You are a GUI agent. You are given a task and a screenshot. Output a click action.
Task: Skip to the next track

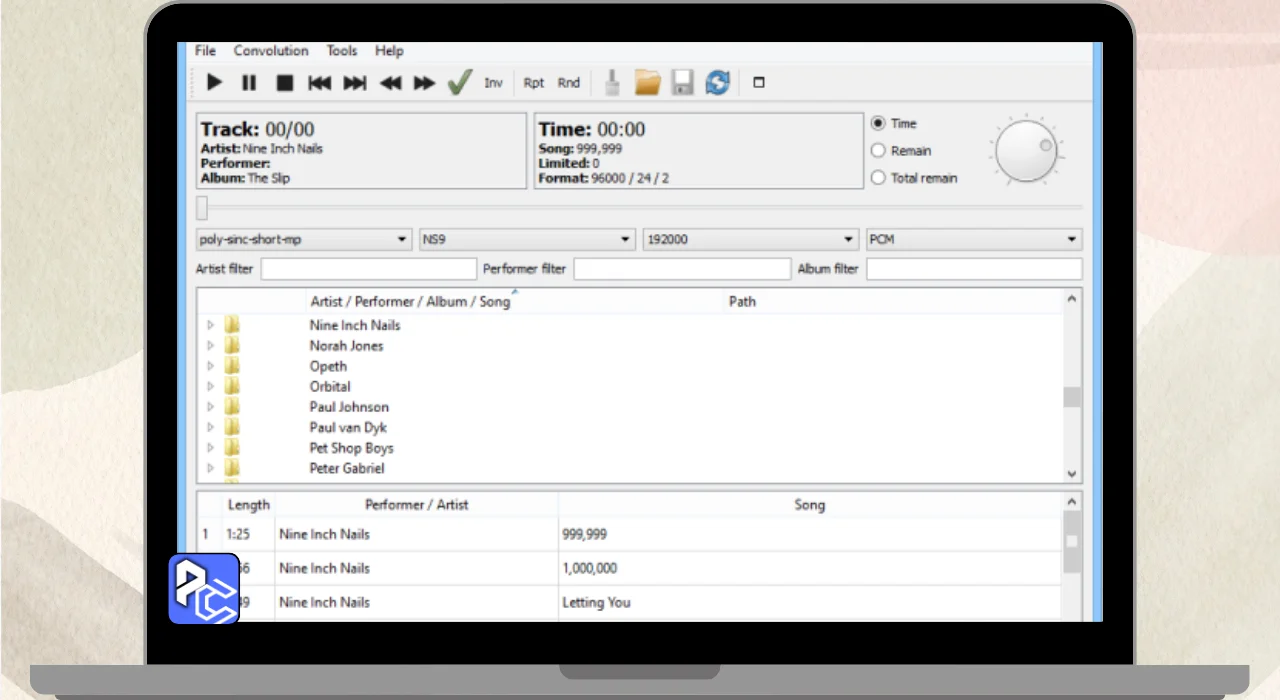[355, 83]
